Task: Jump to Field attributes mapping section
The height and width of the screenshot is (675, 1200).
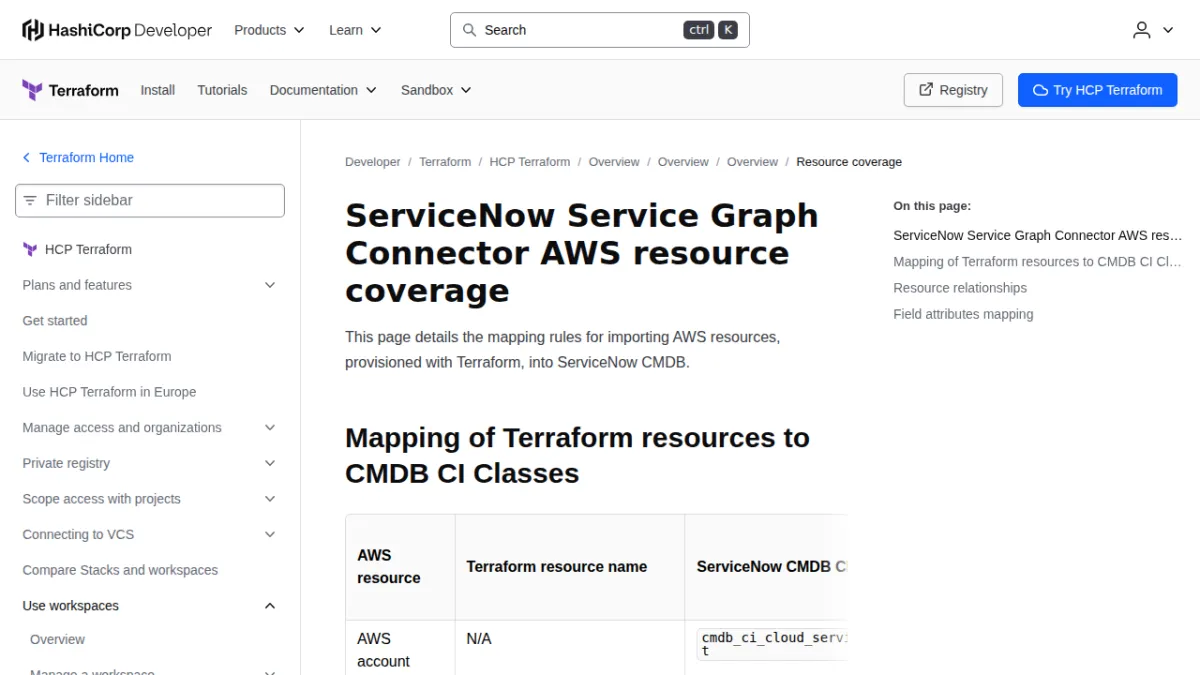Action: point(963,314)
